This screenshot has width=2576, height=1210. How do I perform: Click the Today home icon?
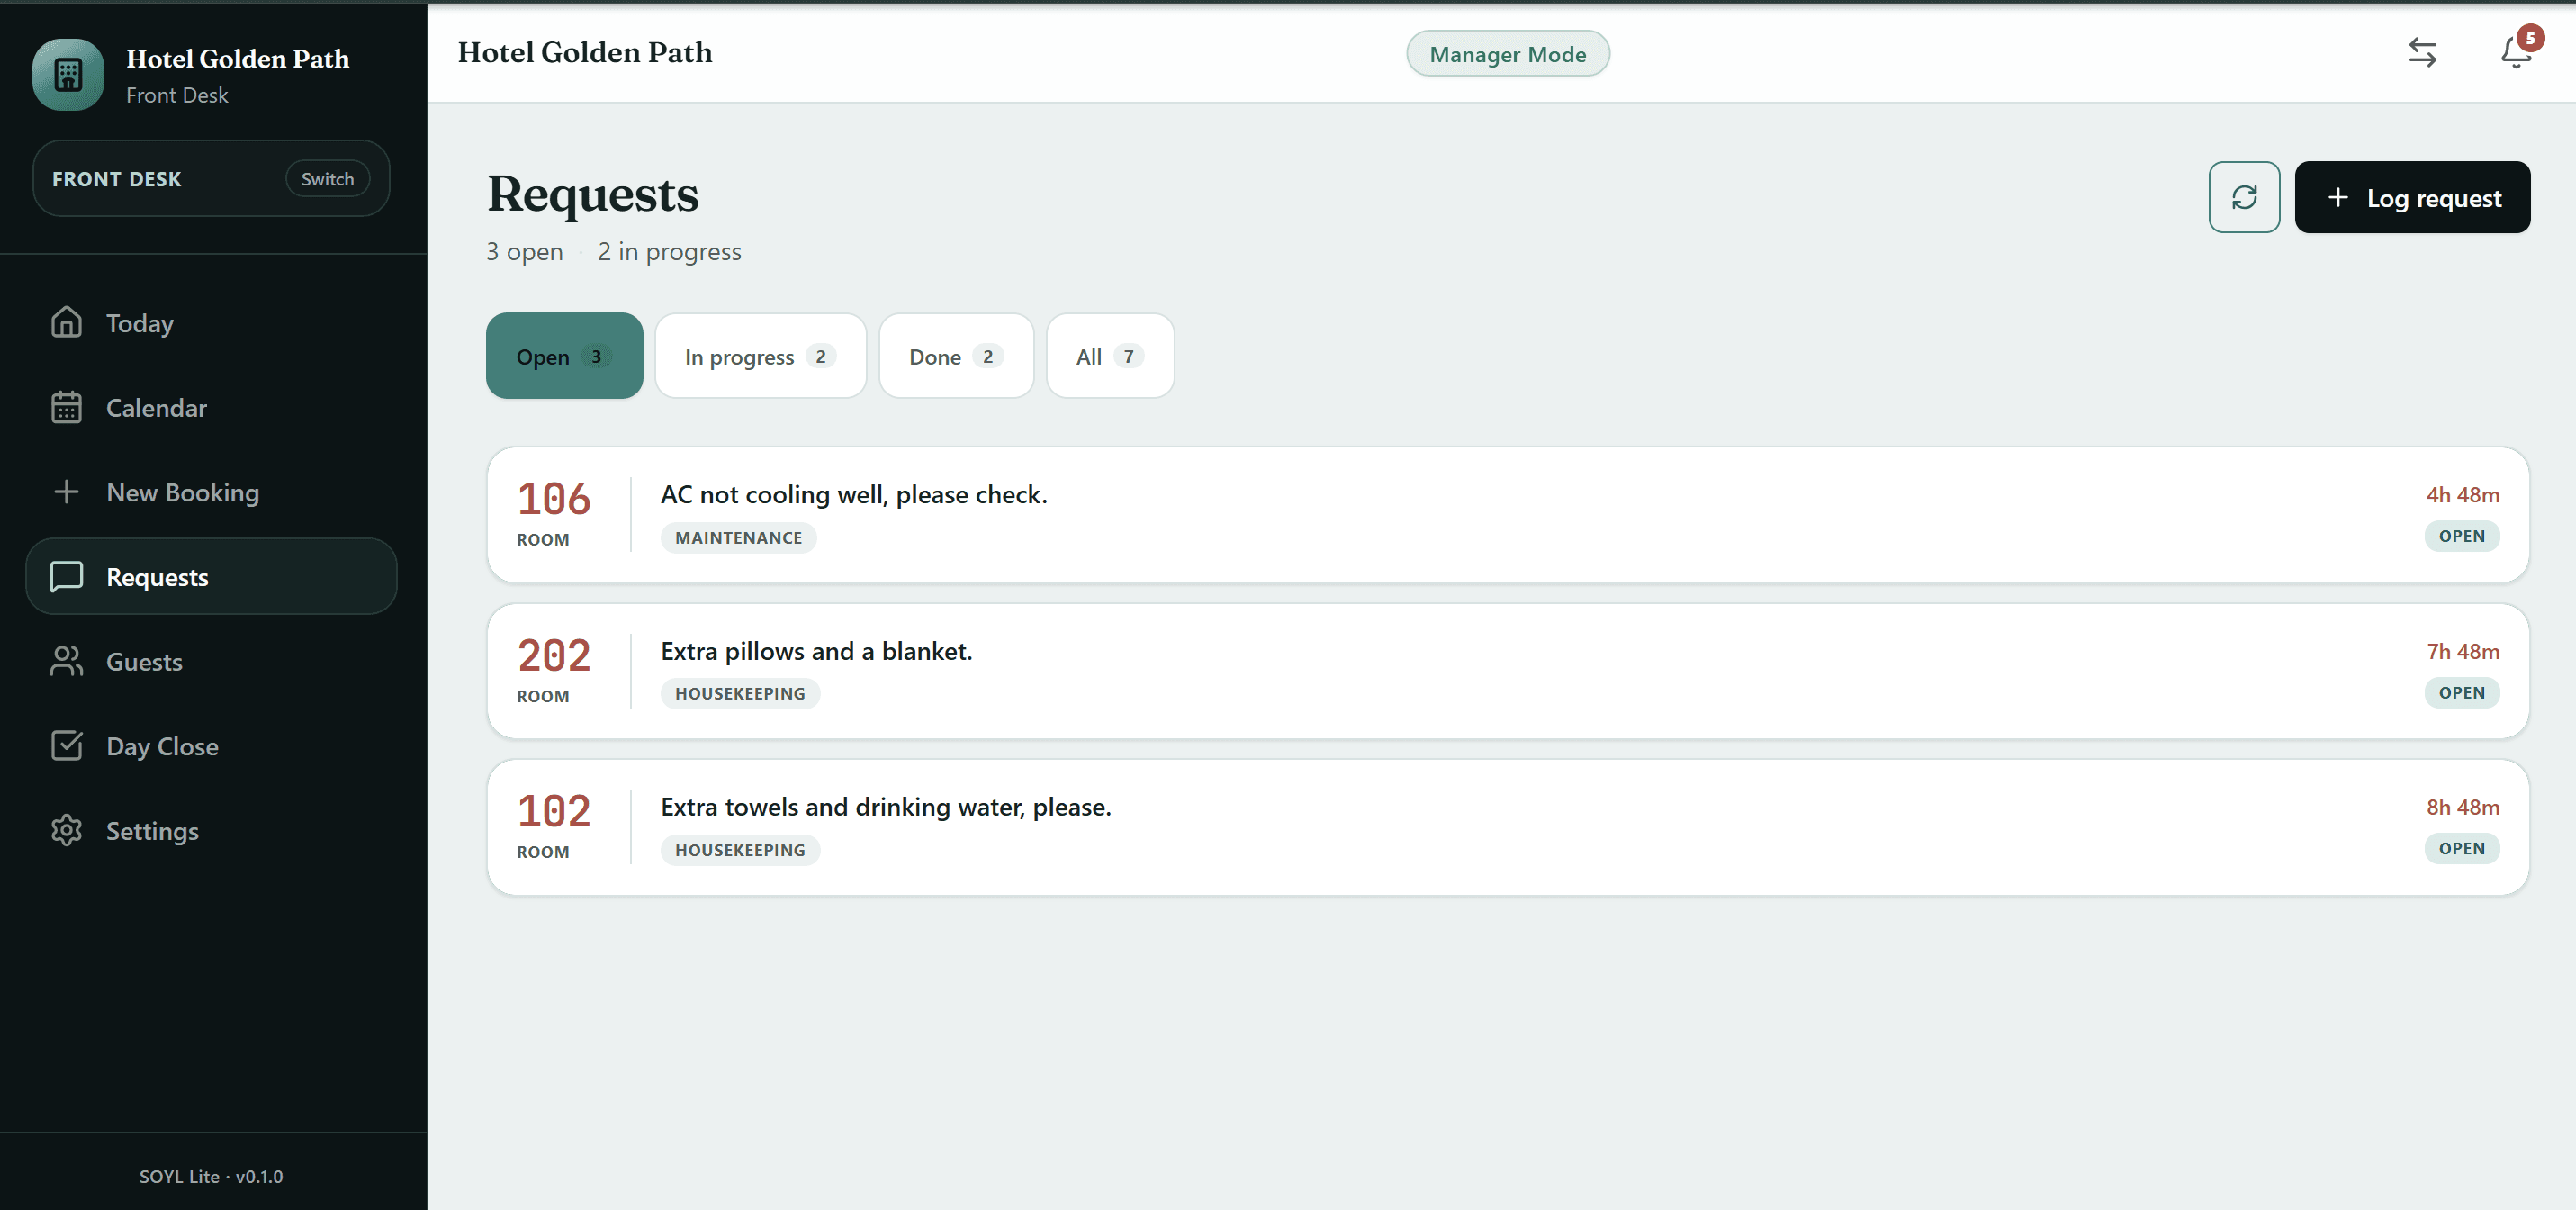point(66,322)
